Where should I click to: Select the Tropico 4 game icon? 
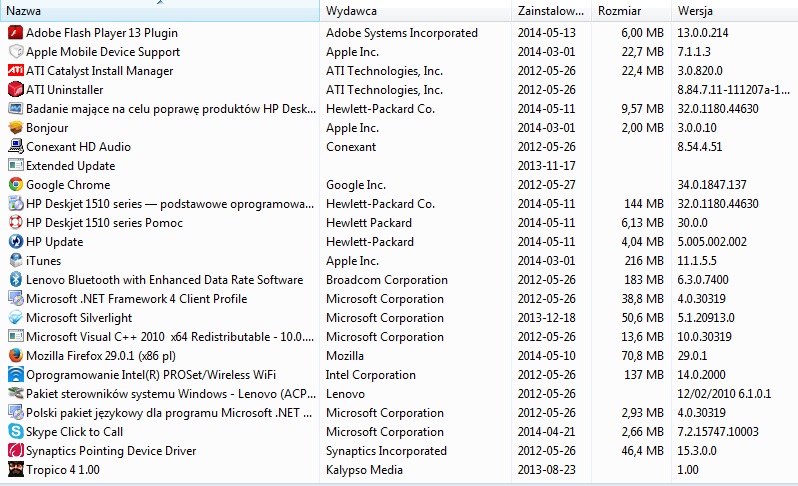tap(16, 469)
